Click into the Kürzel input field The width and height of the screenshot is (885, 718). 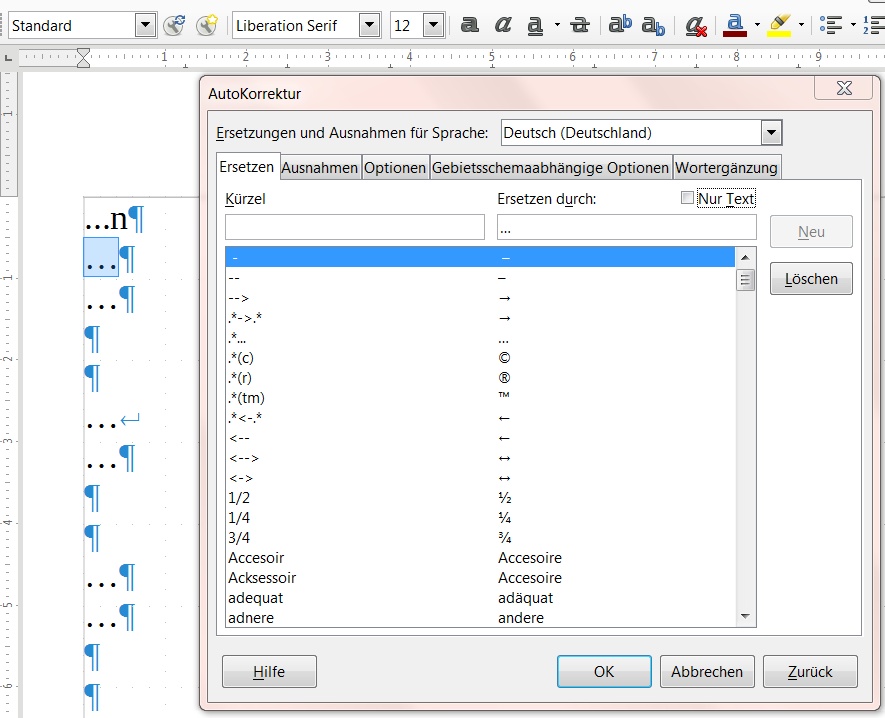click(x=355, y=228)
